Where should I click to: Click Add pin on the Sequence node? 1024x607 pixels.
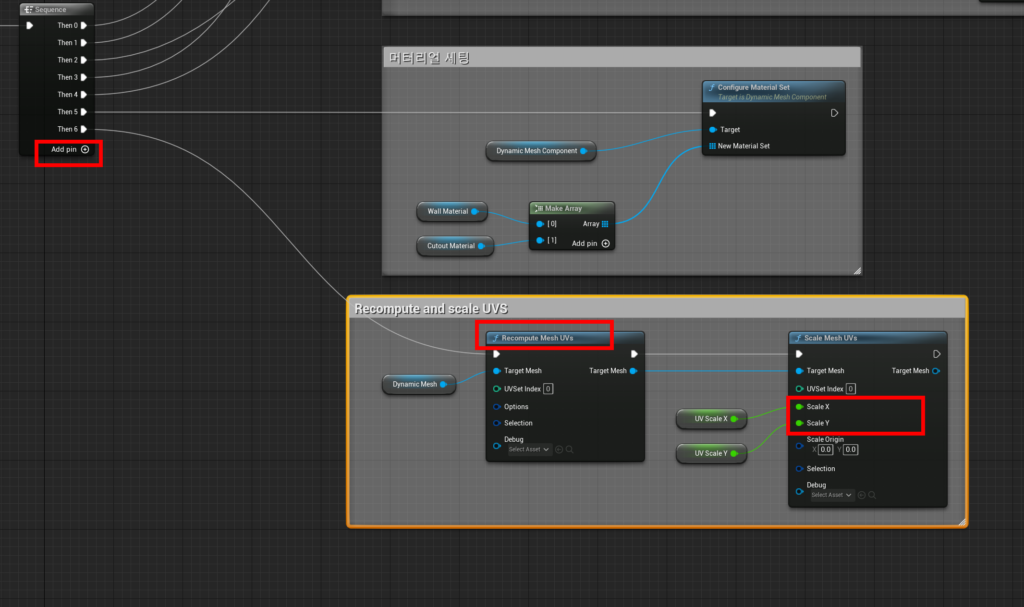pyautogui.click(x=70, y=149)
